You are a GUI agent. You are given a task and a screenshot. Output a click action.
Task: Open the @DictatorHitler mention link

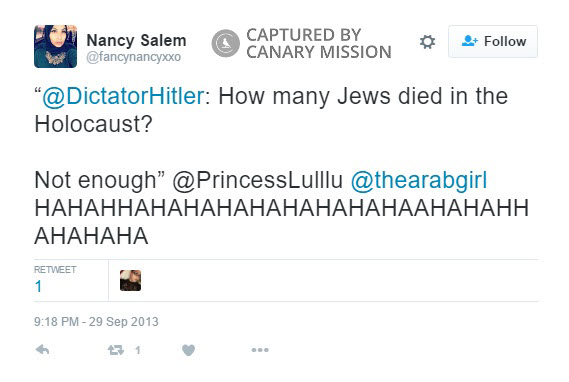click(123, 96)
